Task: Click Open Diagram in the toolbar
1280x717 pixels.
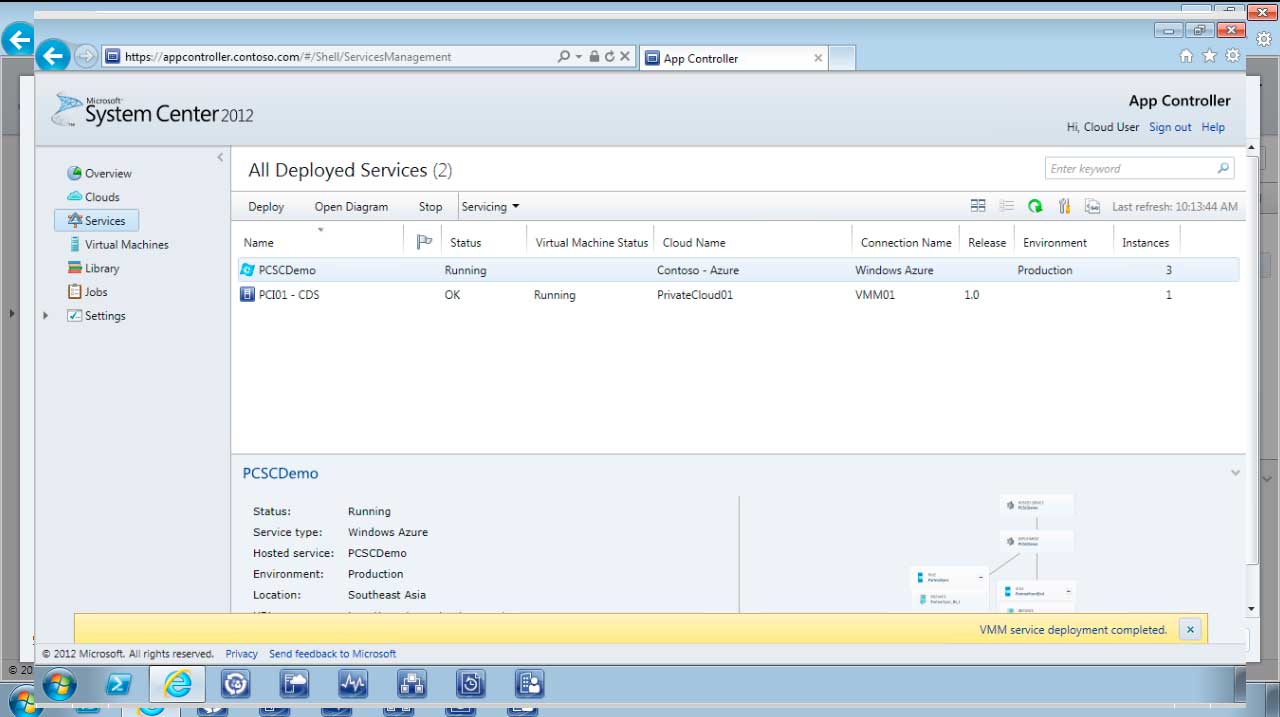Action: (x=351, y=207)
